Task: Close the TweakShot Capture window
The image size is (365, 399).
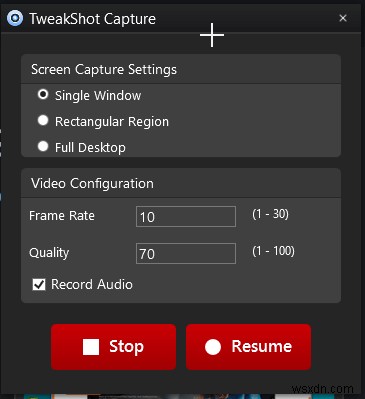Action: click(x=343, y=18)
